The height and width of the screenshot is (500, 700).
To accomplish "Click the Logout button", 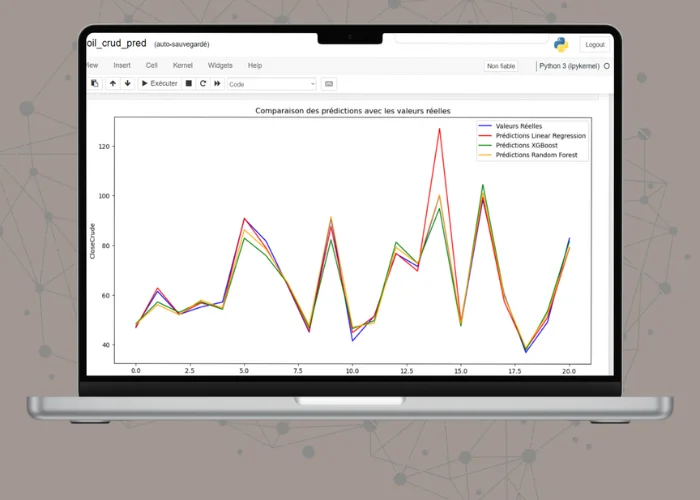I will pyautogui.click(x=594, y=45).
